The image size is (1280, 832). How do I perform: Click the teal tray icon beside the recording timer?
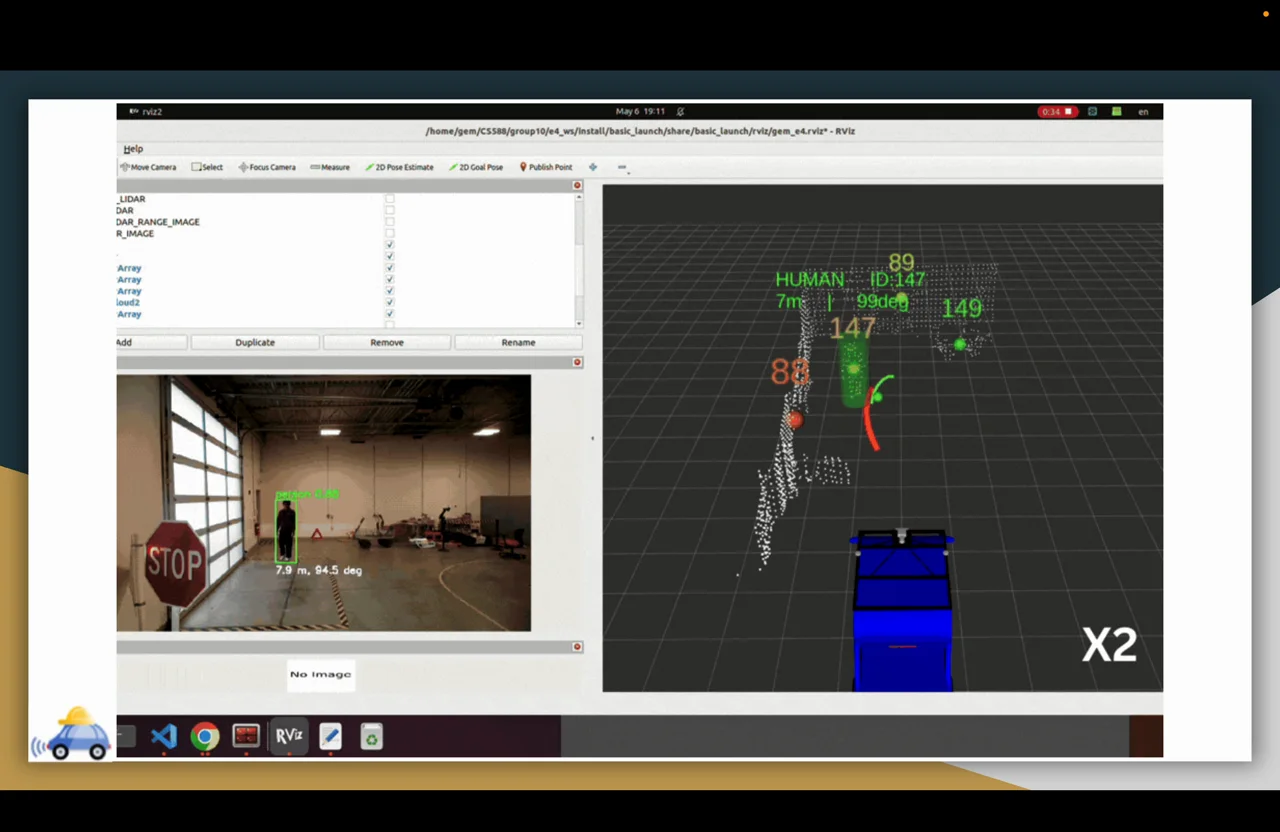point(1093,111)
